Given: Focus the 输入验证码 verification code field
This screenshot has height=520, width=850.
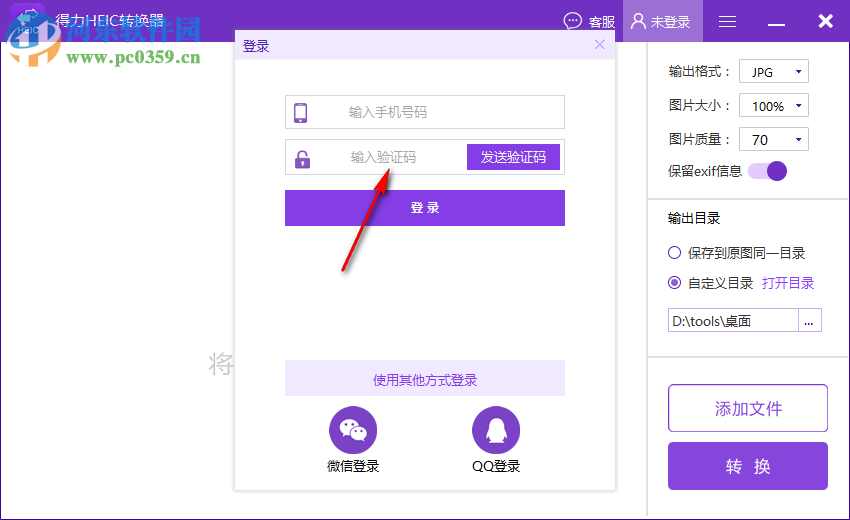Looking at the screenshot, I should point(383,157).
